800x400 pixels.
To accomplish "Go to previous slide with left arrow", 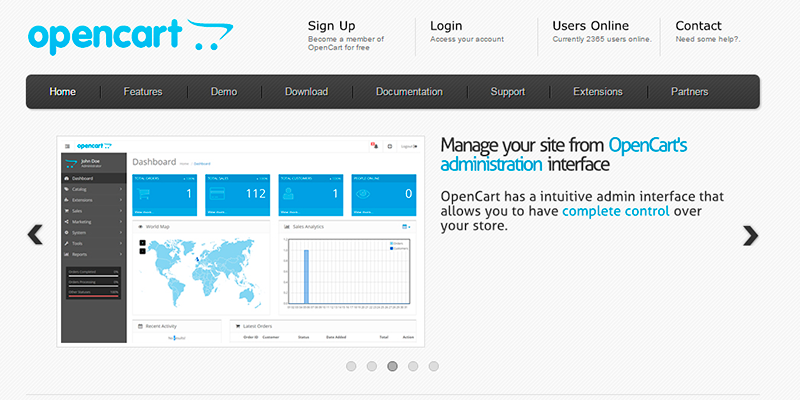I will tap(35, 235).
